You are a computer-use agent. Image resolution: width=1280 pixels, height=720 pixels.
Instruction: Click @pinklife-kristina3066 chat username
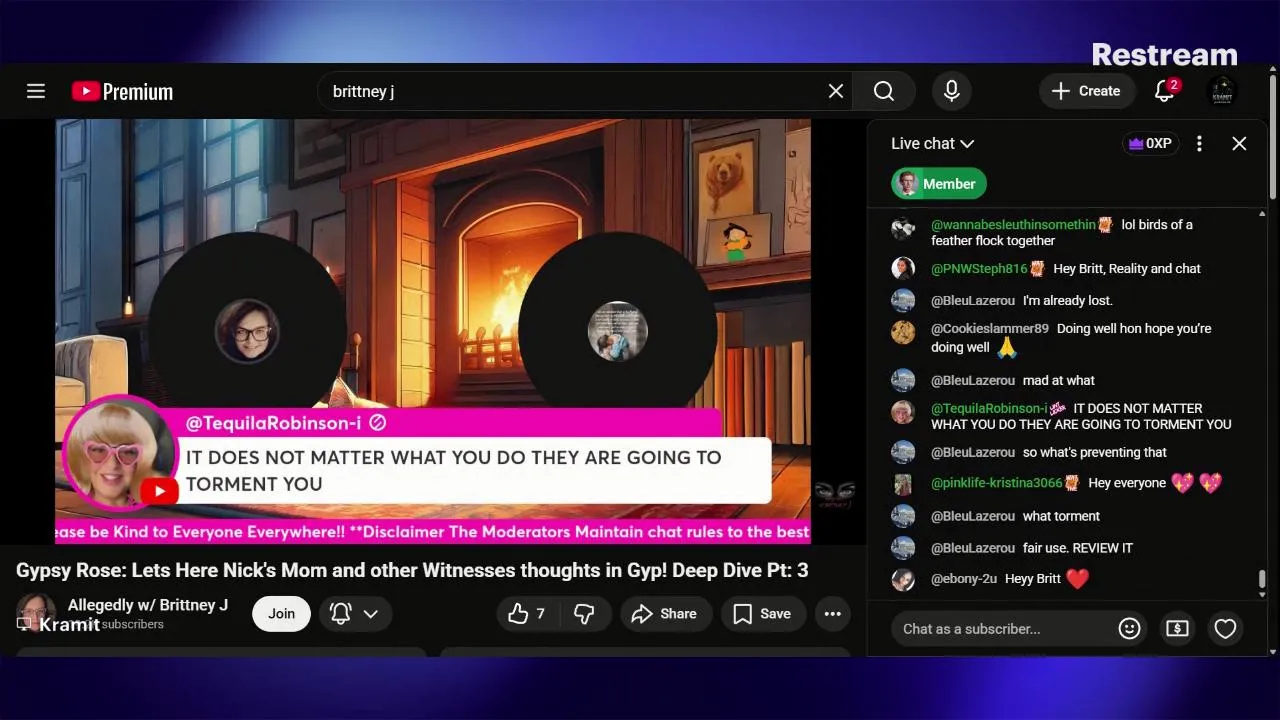tap(996, 483)
